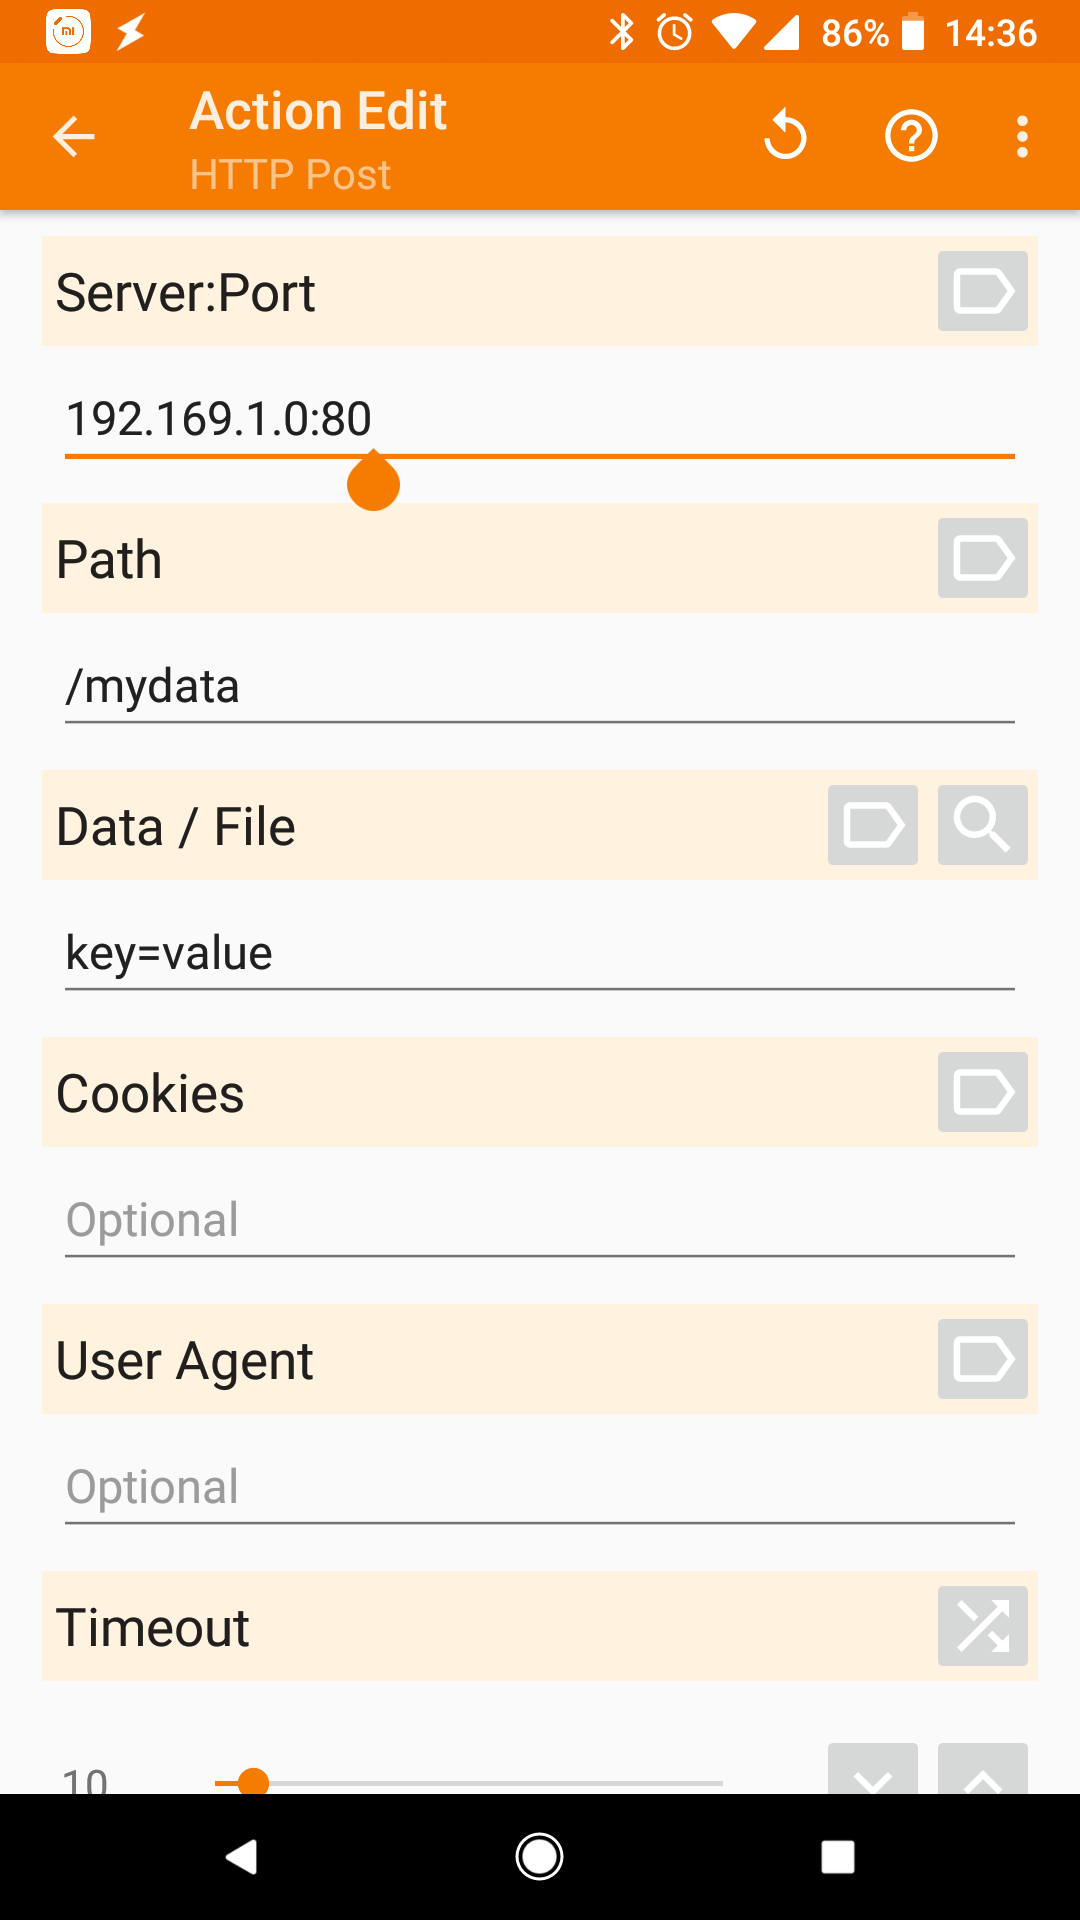Browse files with the magnifier icon
The height and width of the screenshot is (1920, 1080).
pyautogui.click(x=982, y=825)
